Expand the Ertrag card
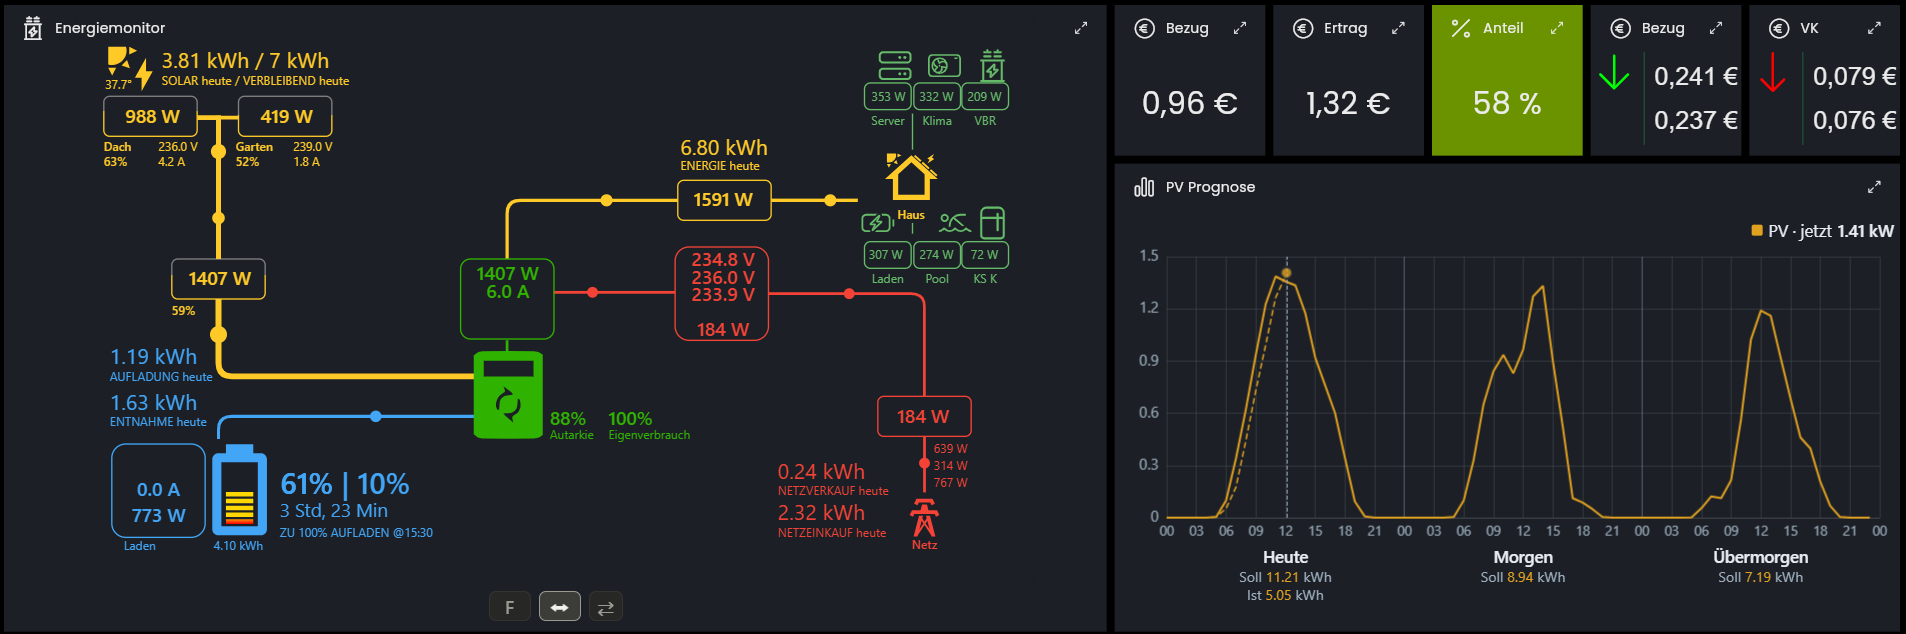1906x634 pixels. [x=1398, y=28]
